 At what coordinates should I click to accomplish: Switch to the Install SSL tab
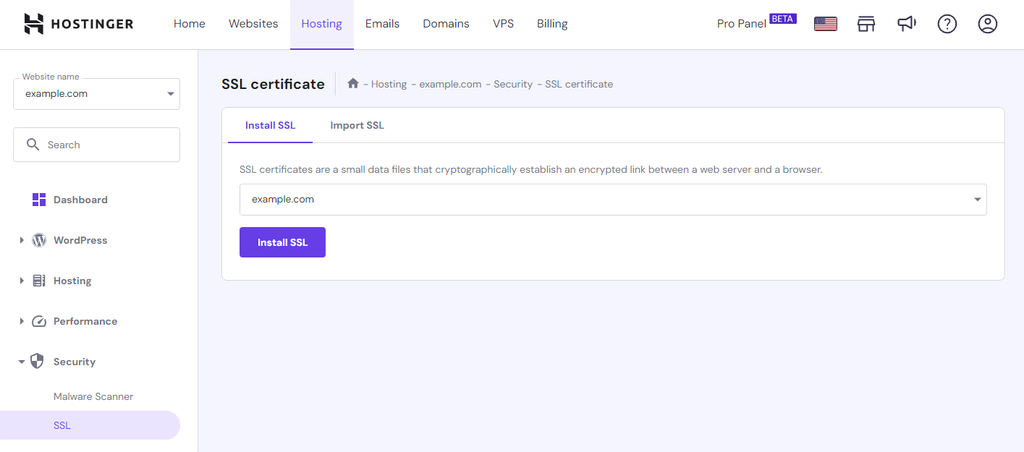tap(270, 125)
